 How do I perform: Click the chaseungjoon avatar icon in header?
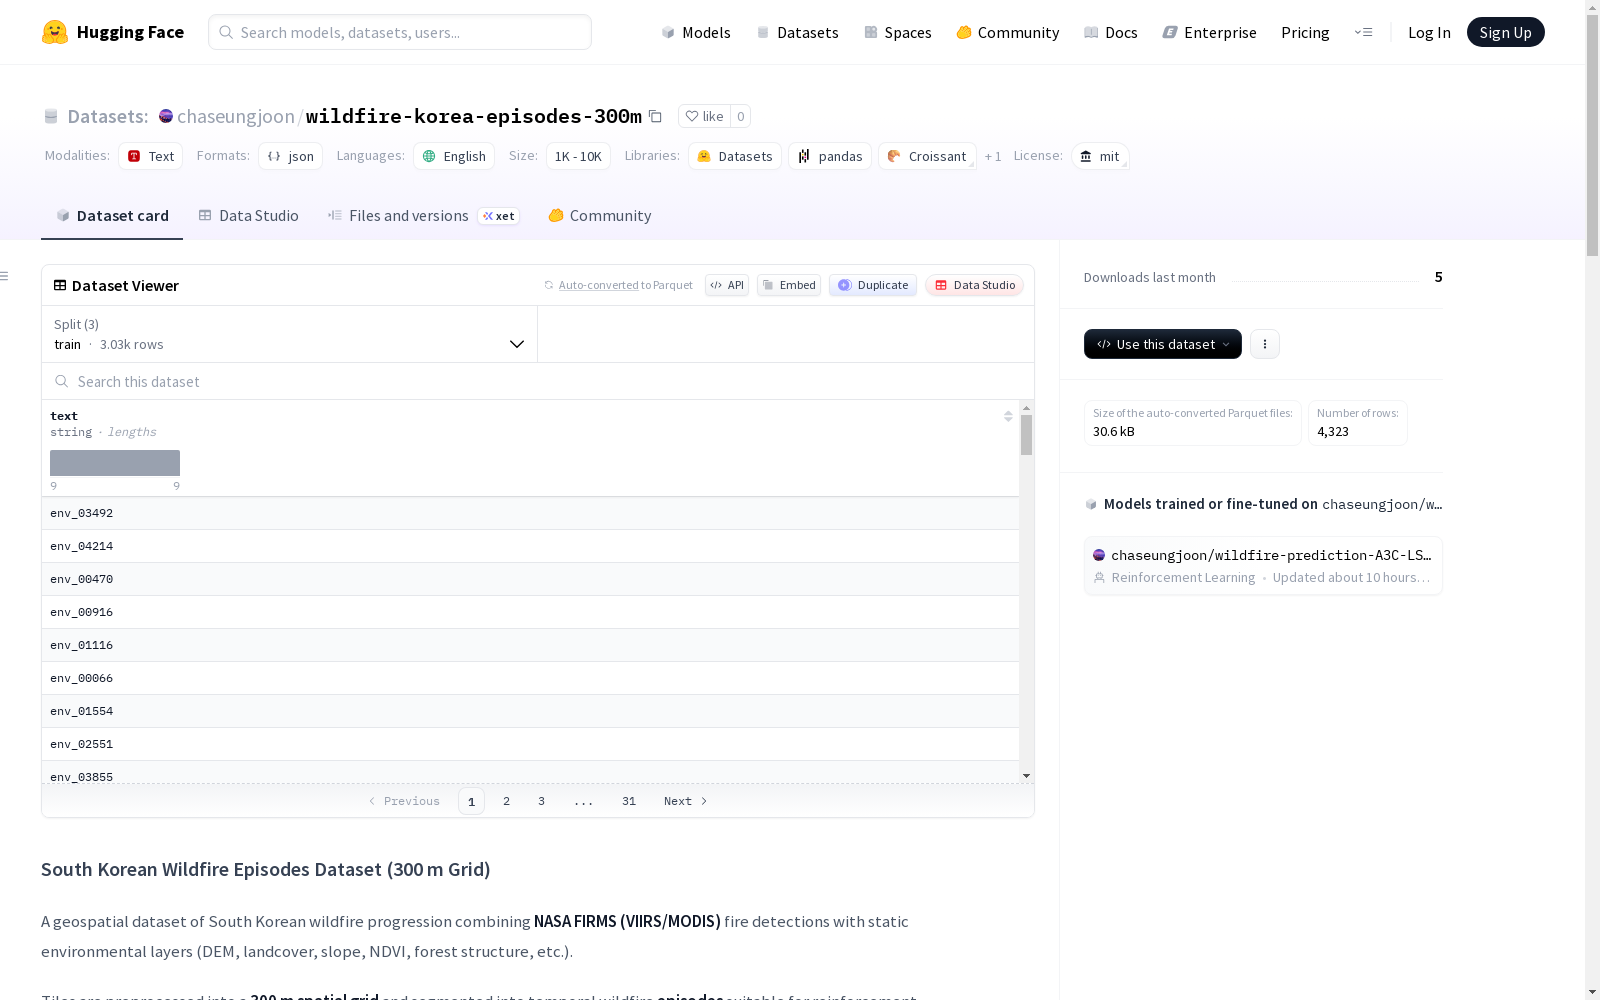(166, 116)
